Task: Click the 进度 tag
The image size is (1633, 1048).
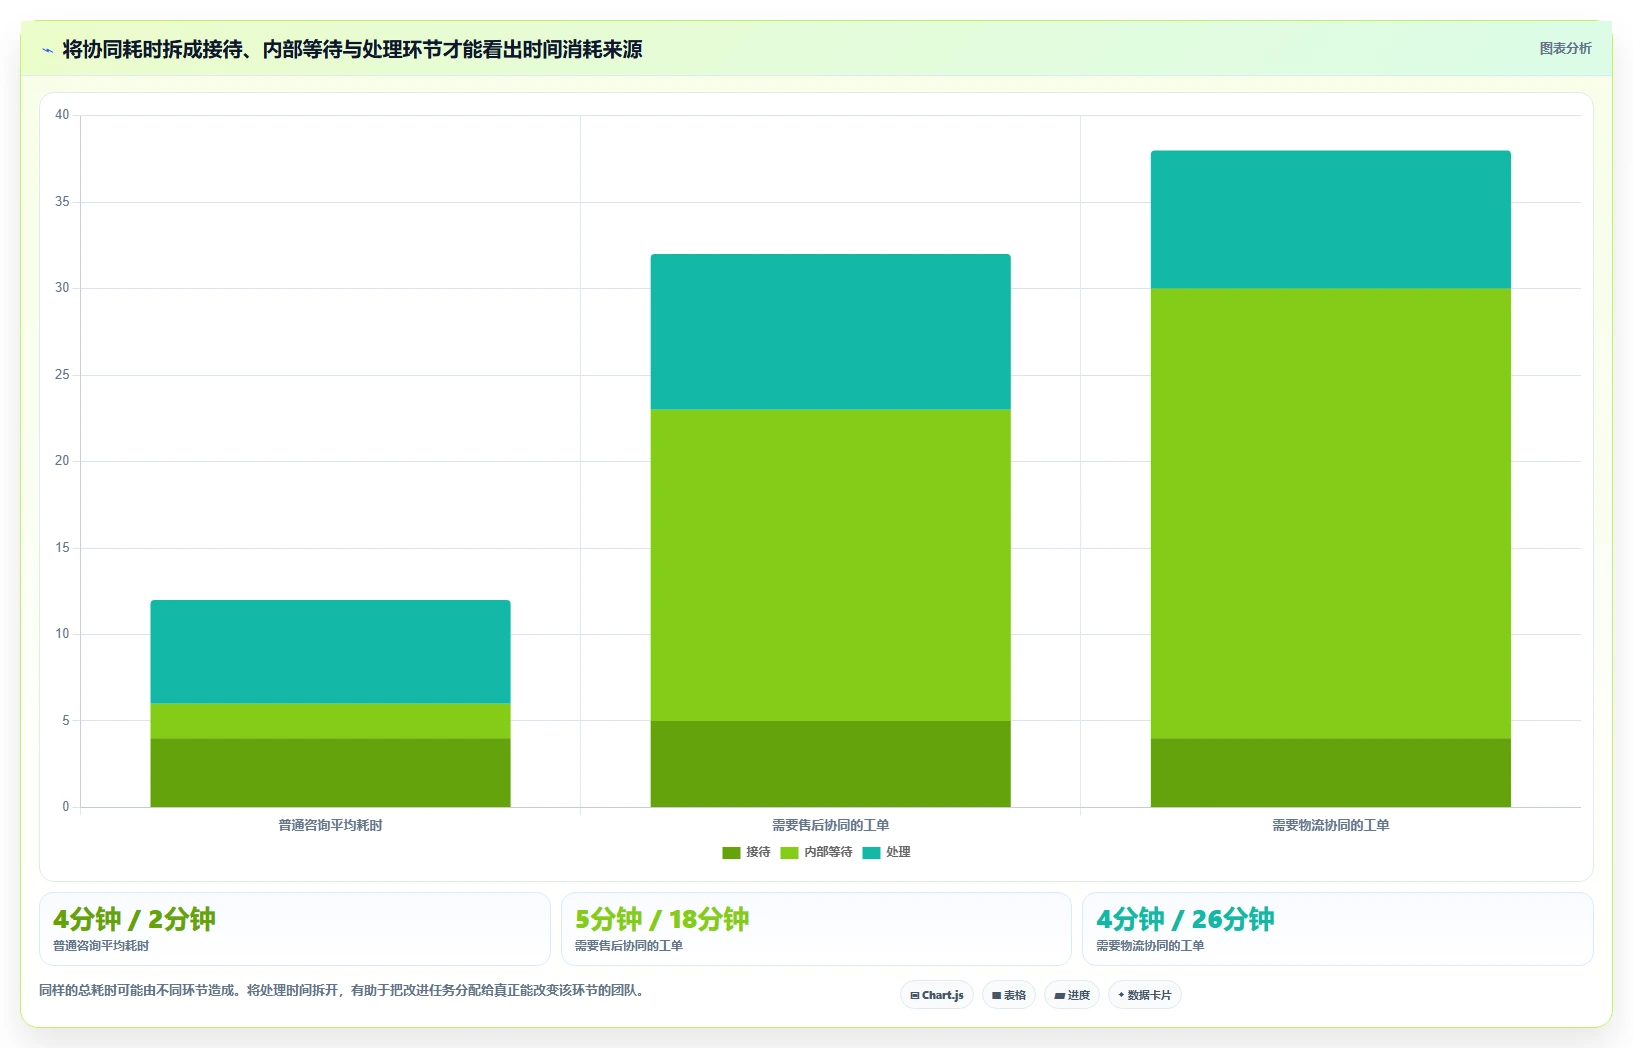Action: (1072, 995)
